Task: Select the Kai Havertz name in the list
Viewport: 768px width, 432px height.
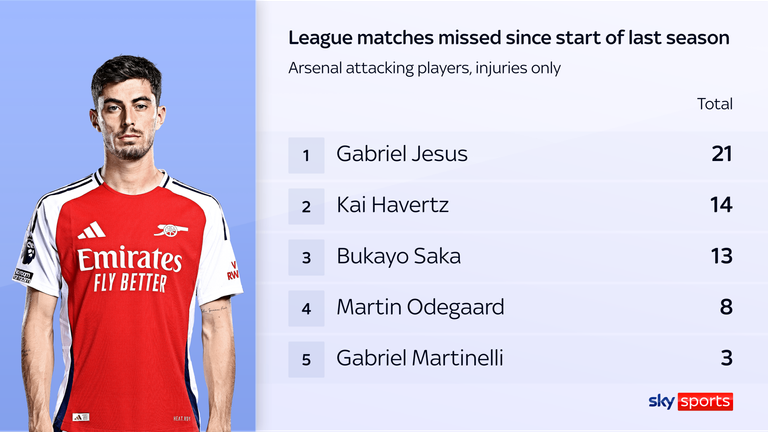Action: tap(393, 205)
